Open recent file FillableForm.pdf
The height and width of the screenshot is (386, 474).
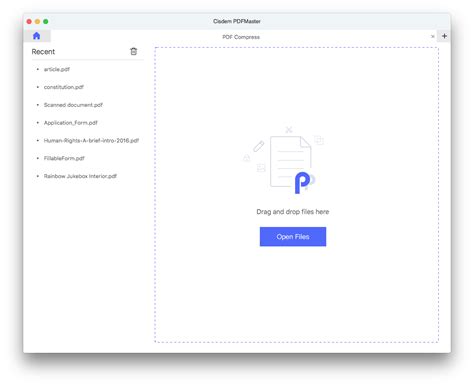tap(64, 158)
